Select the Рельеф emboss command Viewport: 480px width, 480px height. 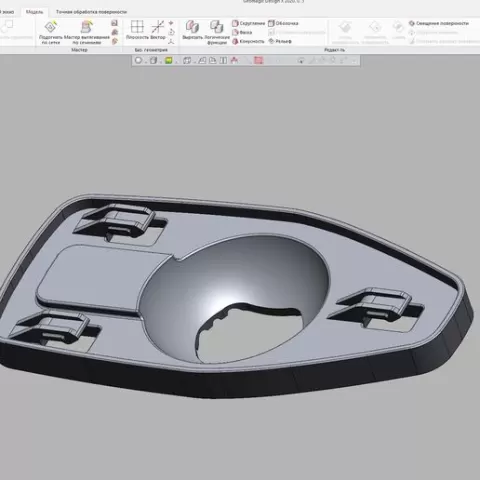(x=280, y=41)
